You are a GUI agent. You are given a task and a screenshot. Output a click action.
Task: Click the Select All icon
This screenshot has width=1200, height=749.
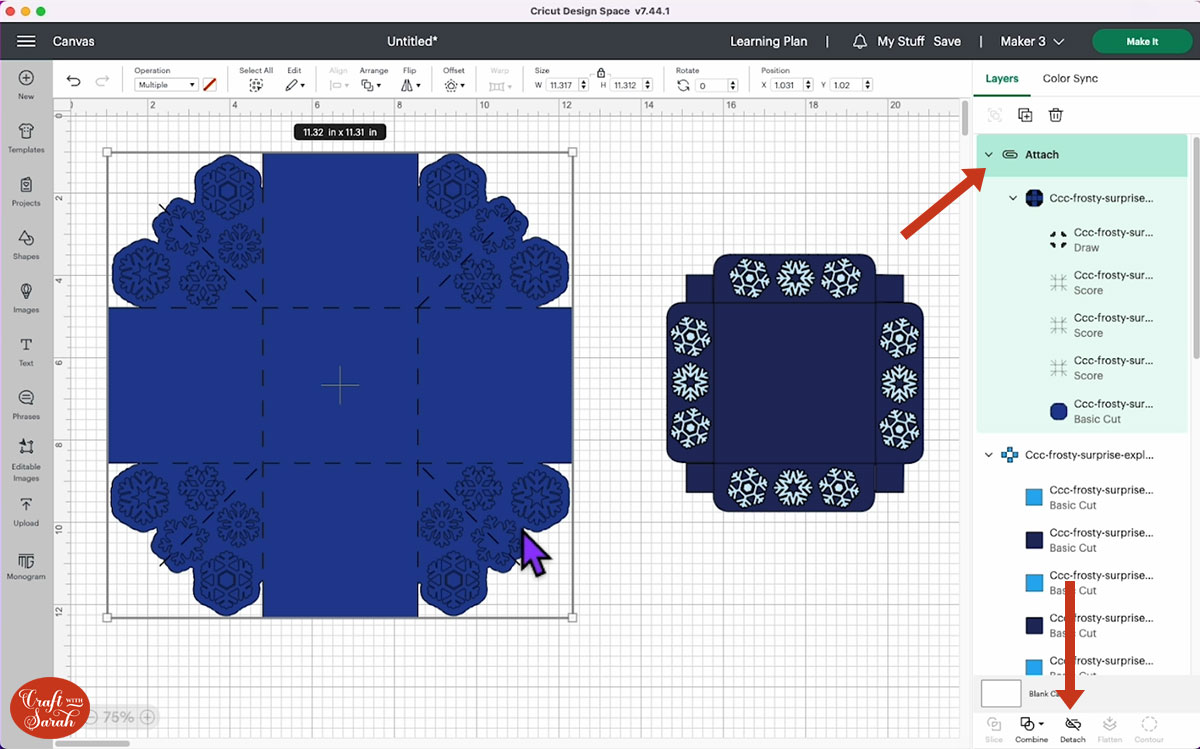256,85
